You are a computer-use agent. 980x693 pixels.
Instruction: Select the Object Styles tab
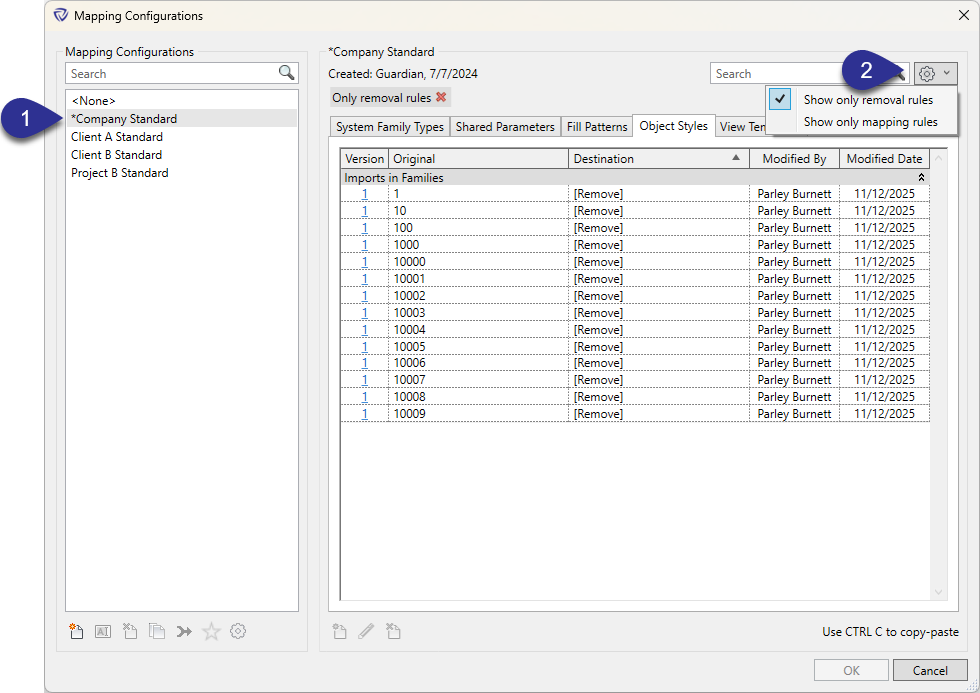(674, 126)
